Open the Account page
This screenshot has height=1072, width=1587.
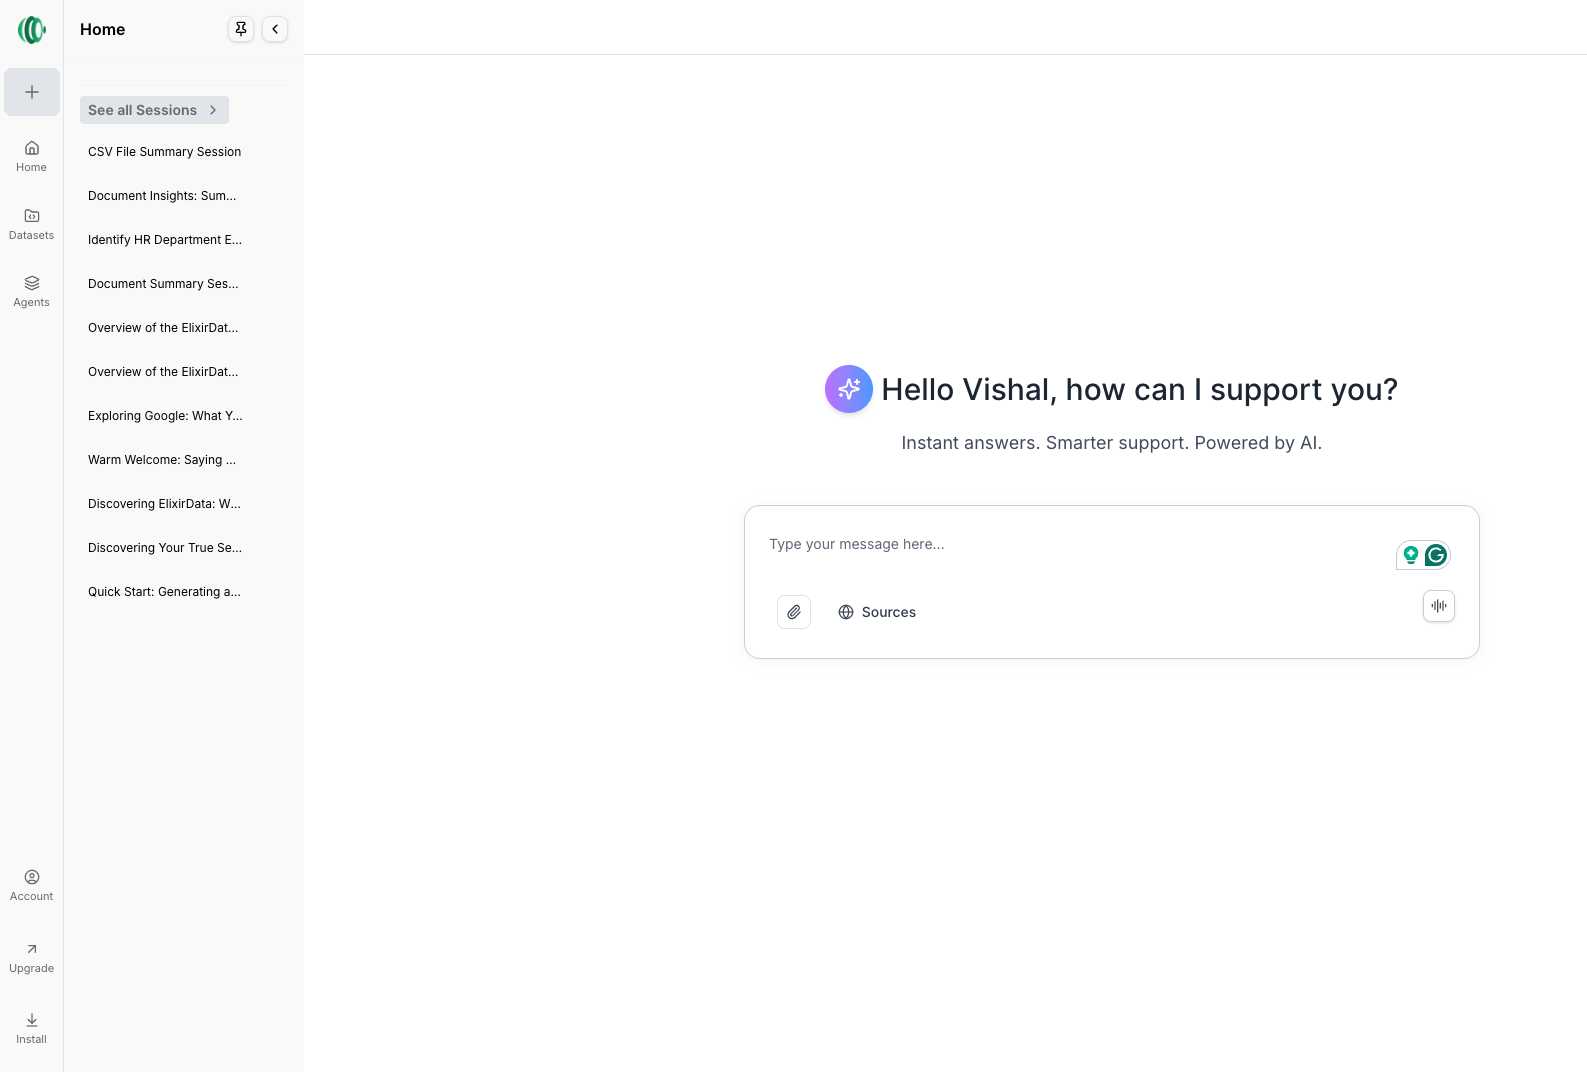[x=32, y=885]
